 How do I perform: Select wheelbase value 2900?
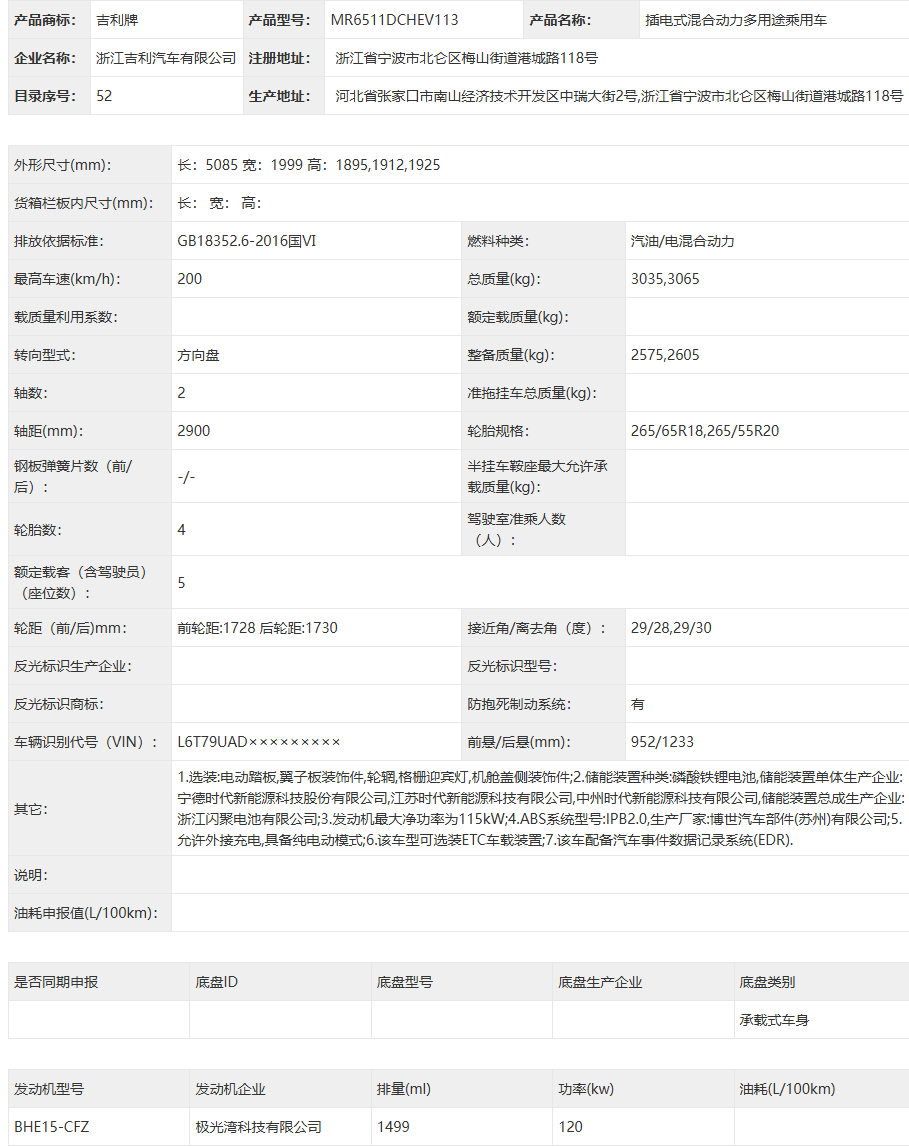tap(194, 431)
